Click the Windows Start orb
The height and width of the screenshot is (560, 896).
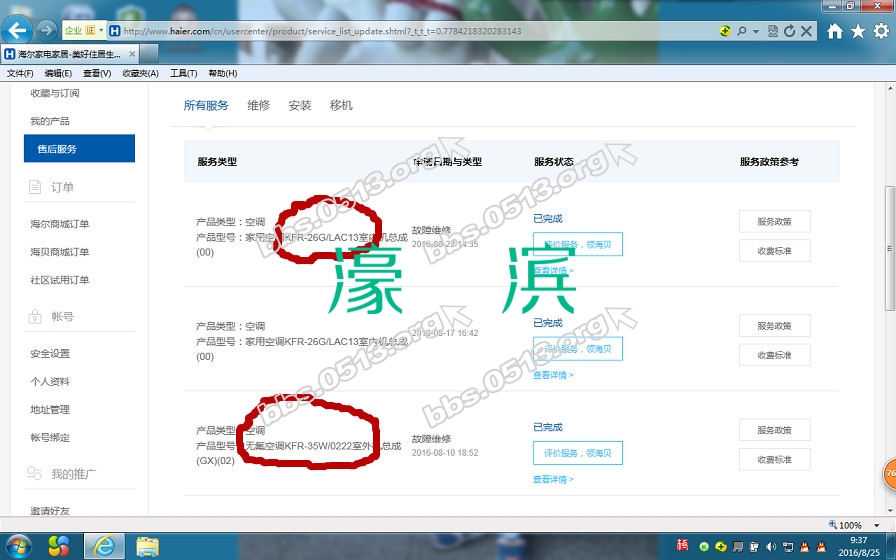[x=20, y=546]
